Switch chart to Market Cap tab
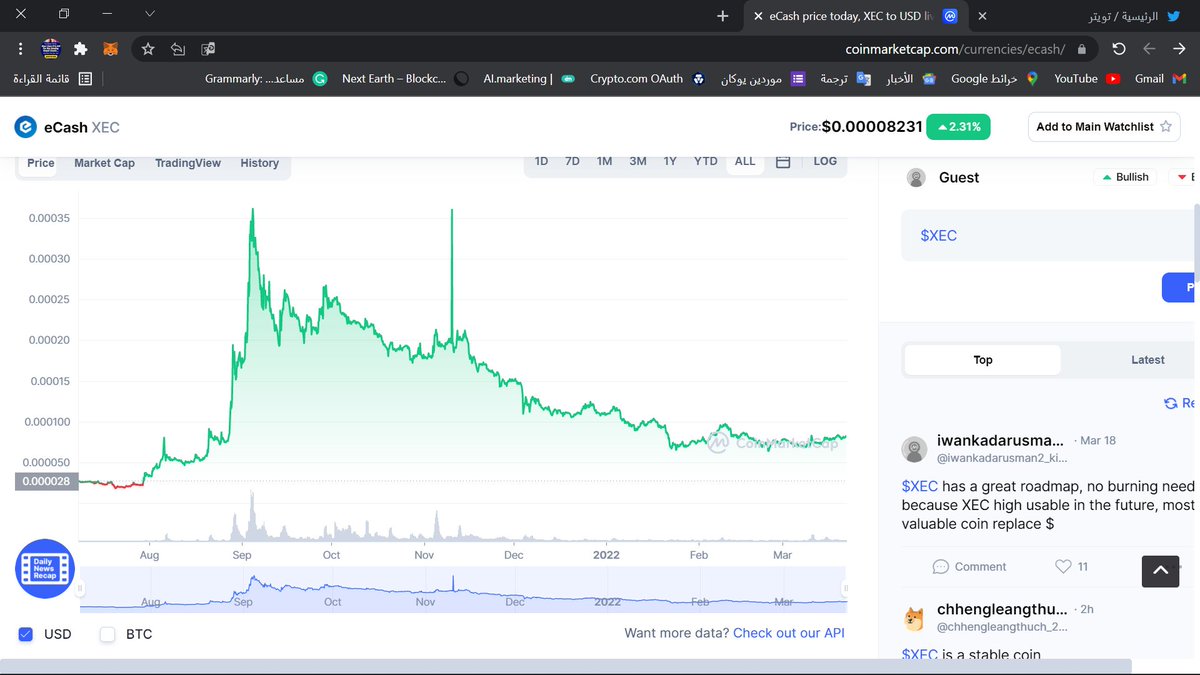The image size is (1200, 675). pyautogui.click(x=104, y=163)
